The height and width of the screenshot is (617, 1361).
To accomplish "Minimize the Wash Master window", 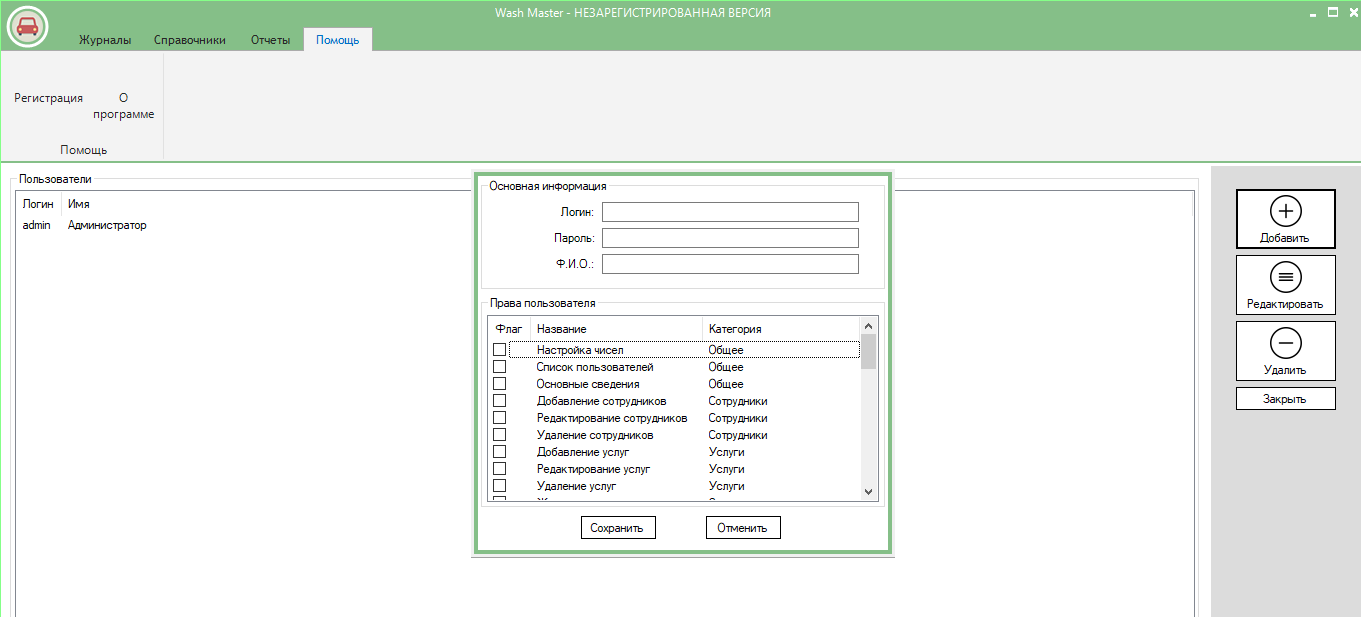I will click(x=1314, y=13).
